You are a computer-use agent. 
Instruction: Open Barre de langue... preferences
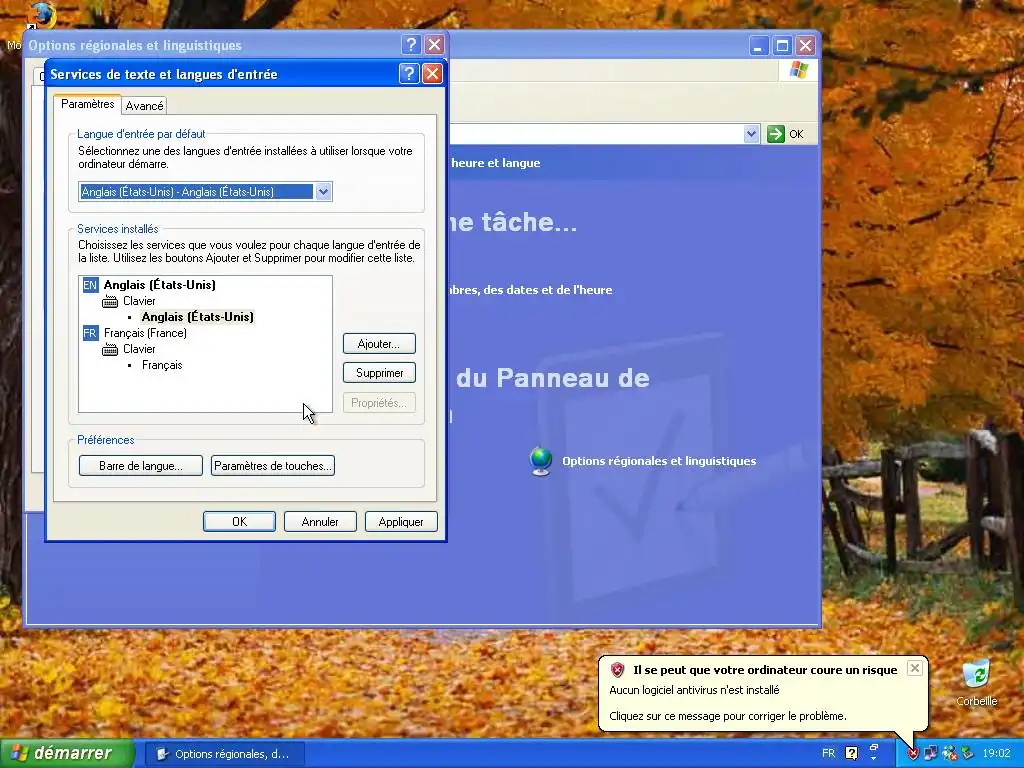click(140, 466)
